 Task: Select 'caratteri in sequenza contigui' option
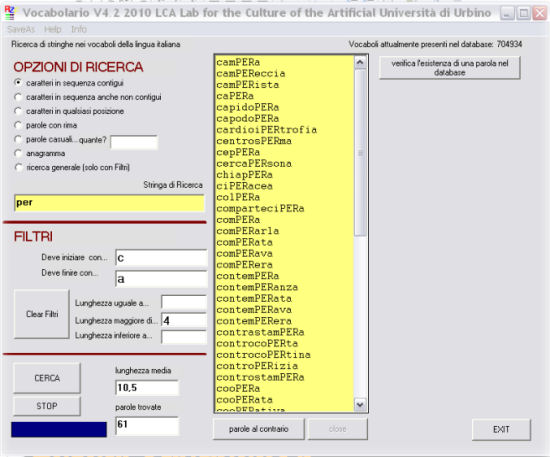pos(18,83)
